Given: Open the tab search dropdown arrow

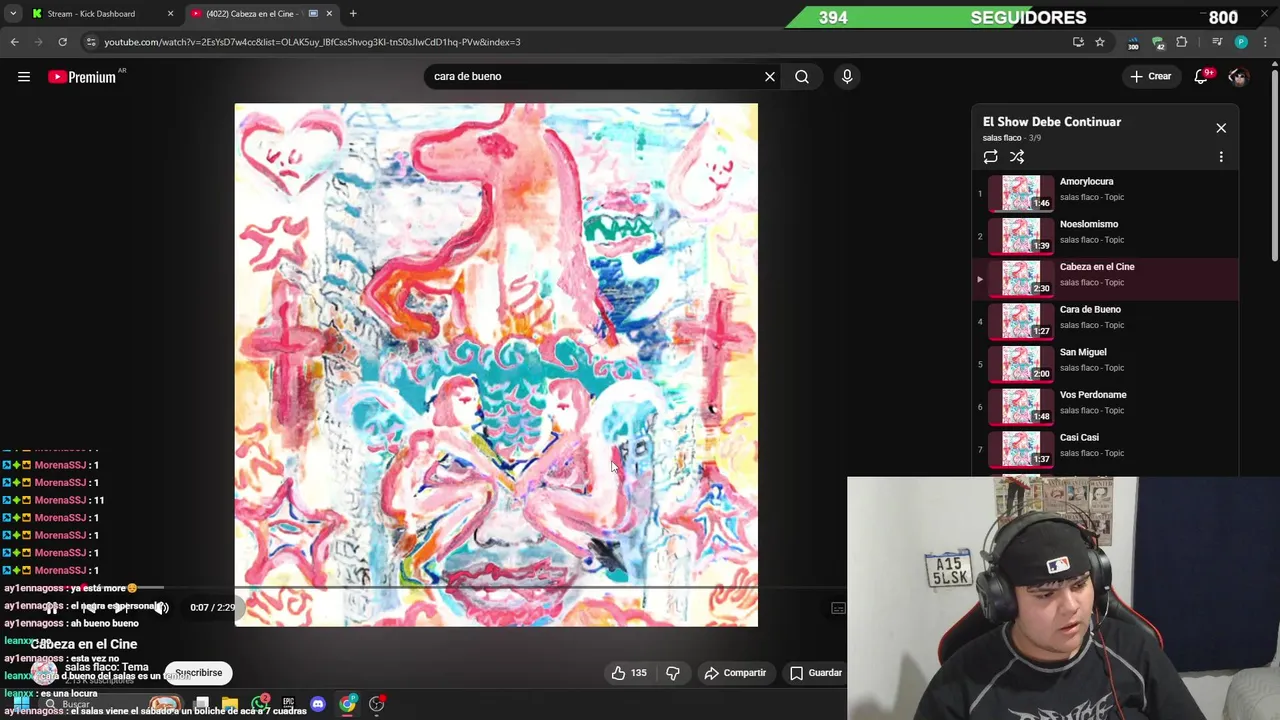Looking at the screenshot, I should click(x=12, y=14).
